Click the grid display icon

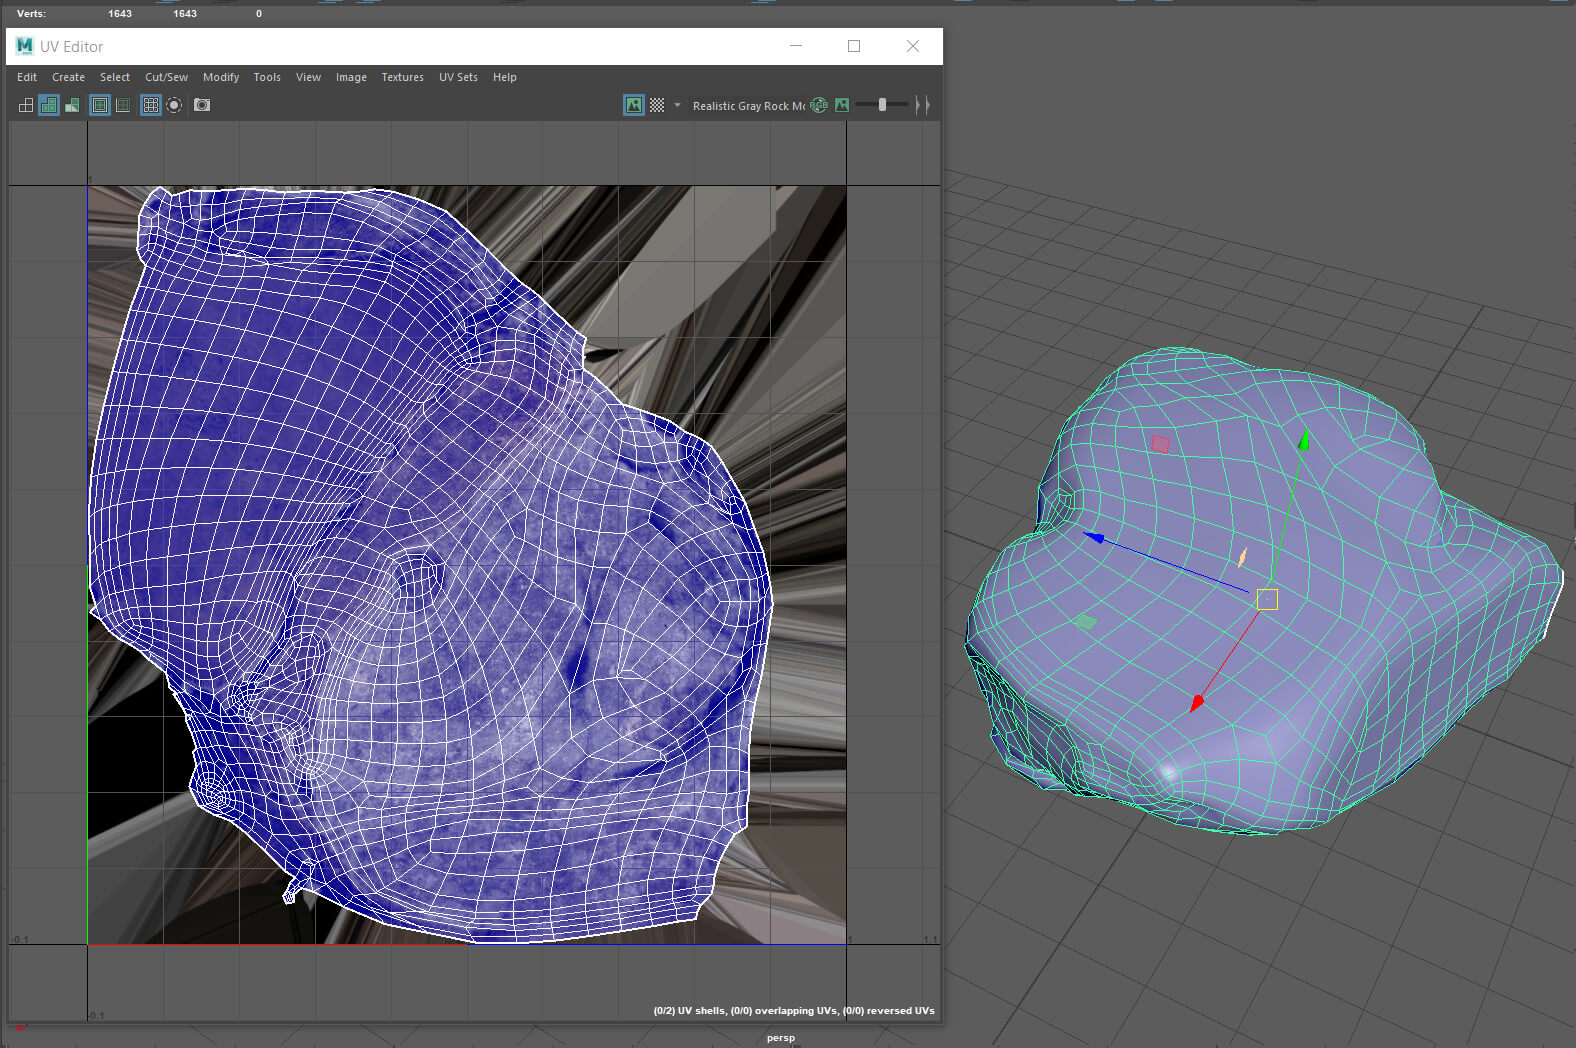point(151,105)
